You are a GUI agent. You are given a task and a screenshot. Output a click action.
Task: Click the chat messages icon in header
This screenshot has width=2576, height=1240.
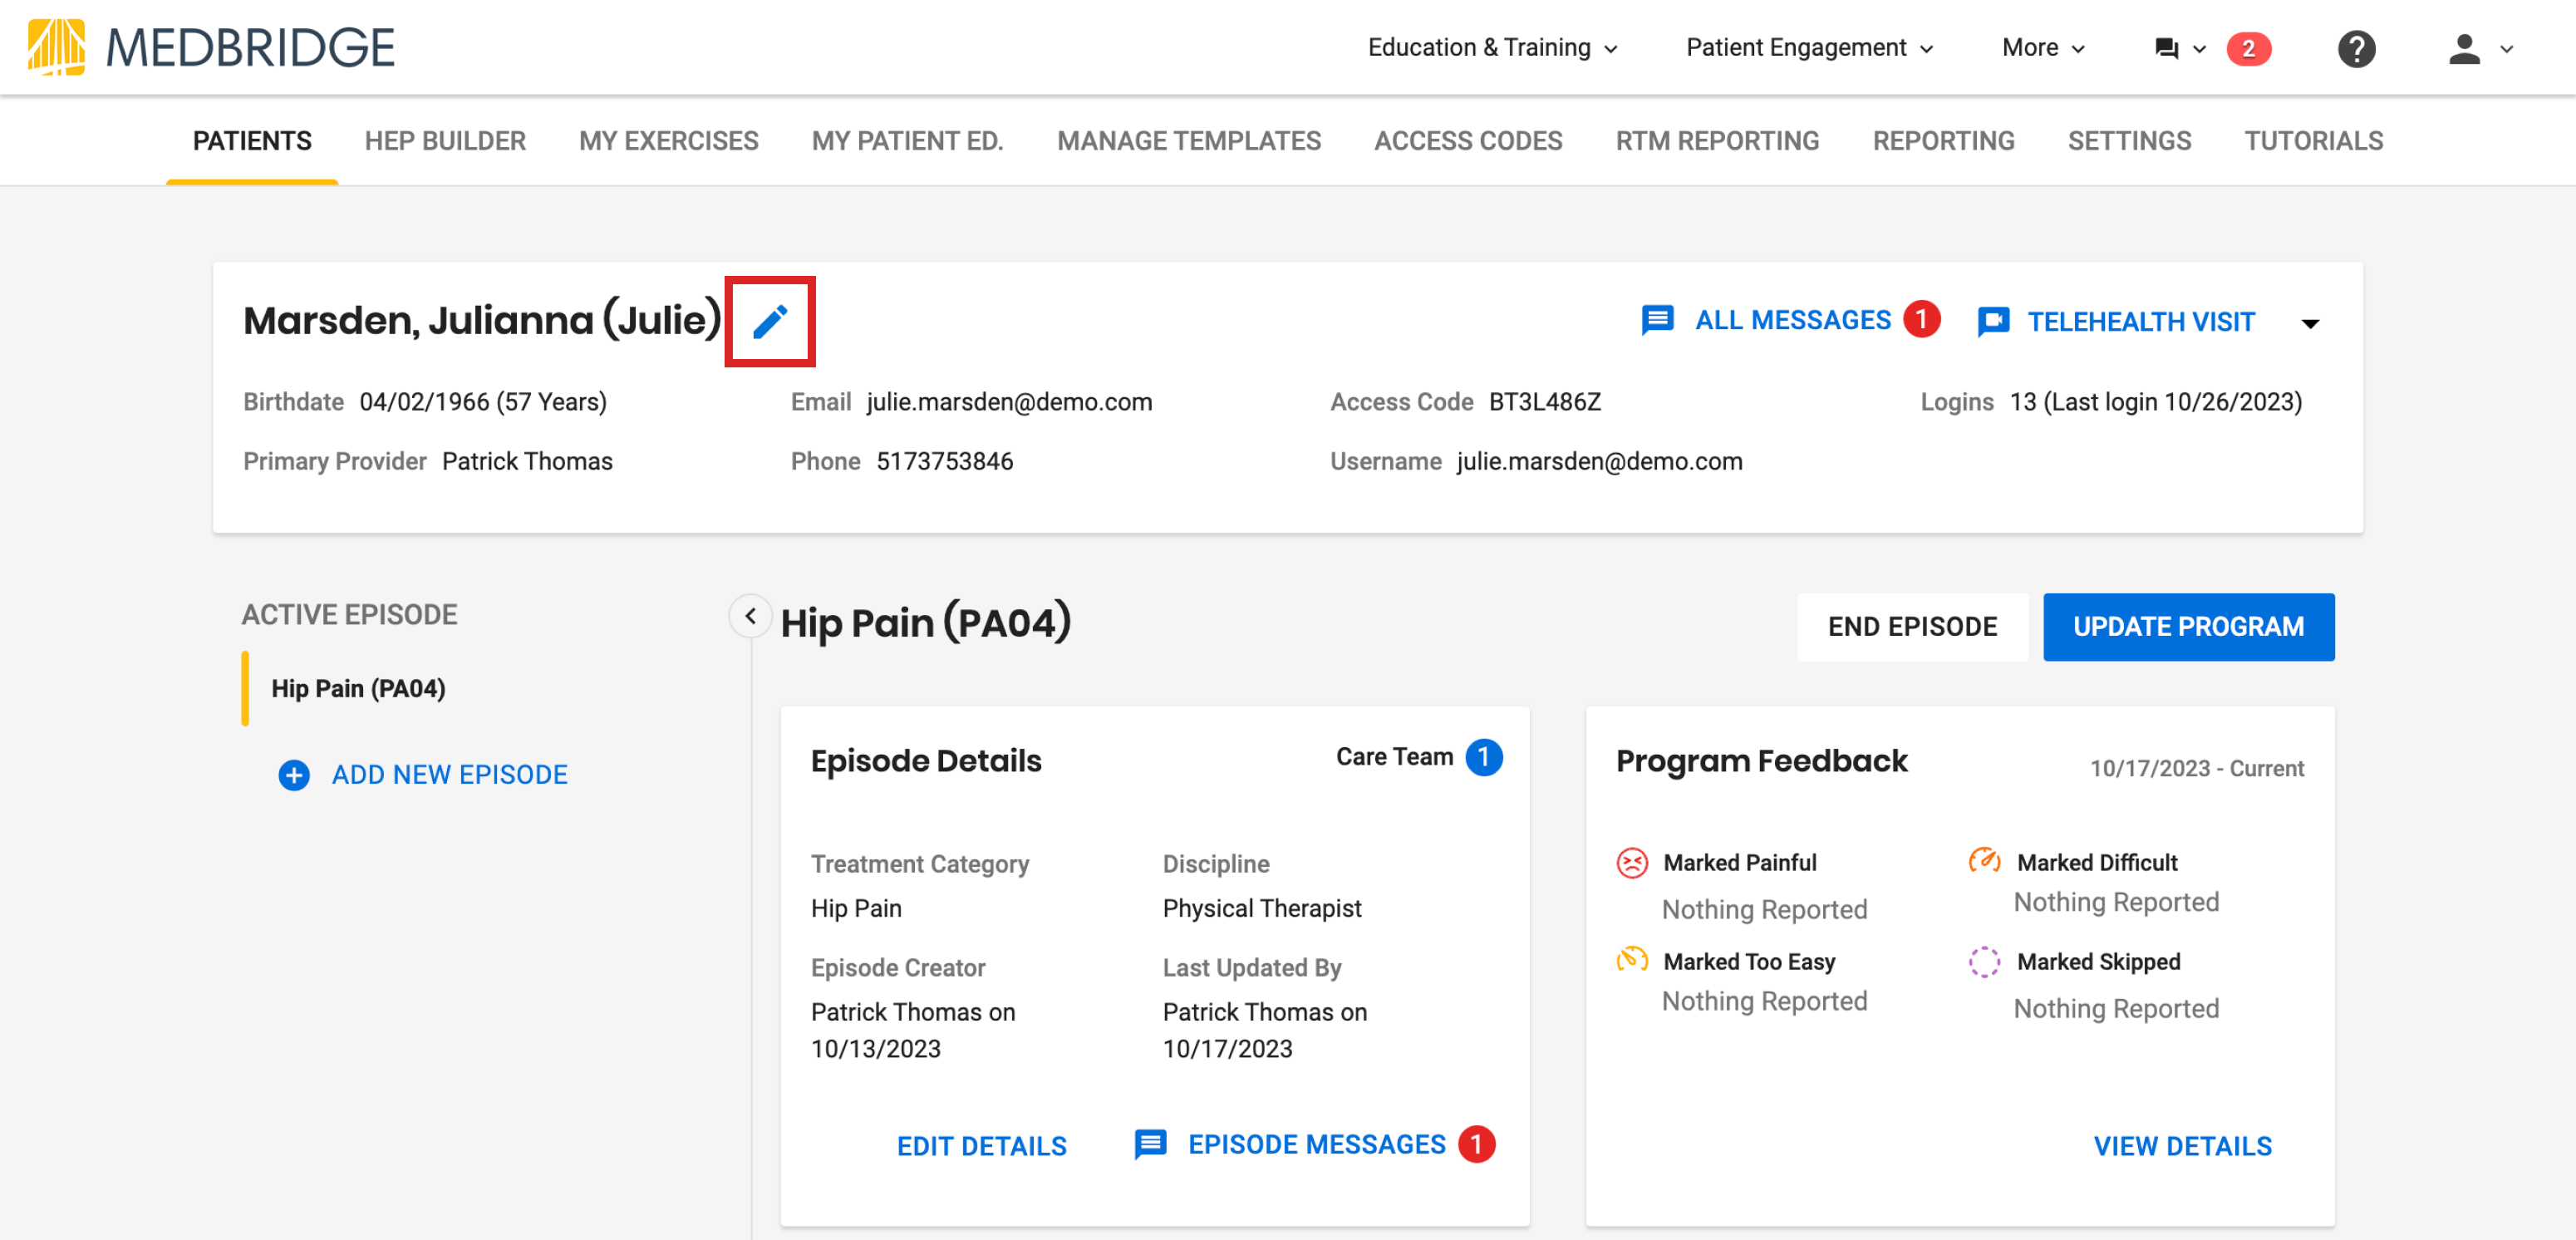tap(2166, 48)
